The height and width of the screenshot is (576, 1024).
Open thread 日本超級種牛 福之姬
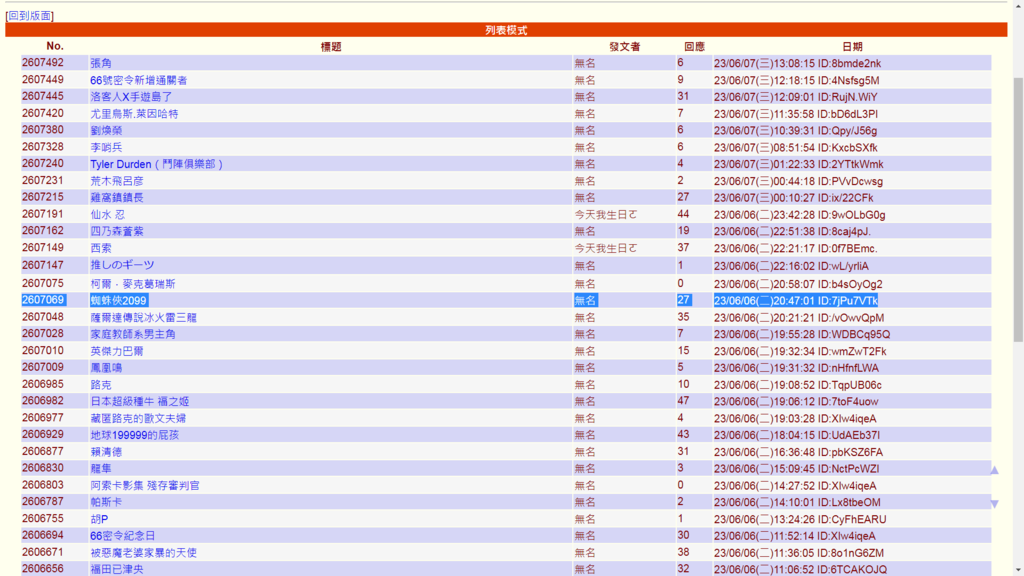coord(140,402)
